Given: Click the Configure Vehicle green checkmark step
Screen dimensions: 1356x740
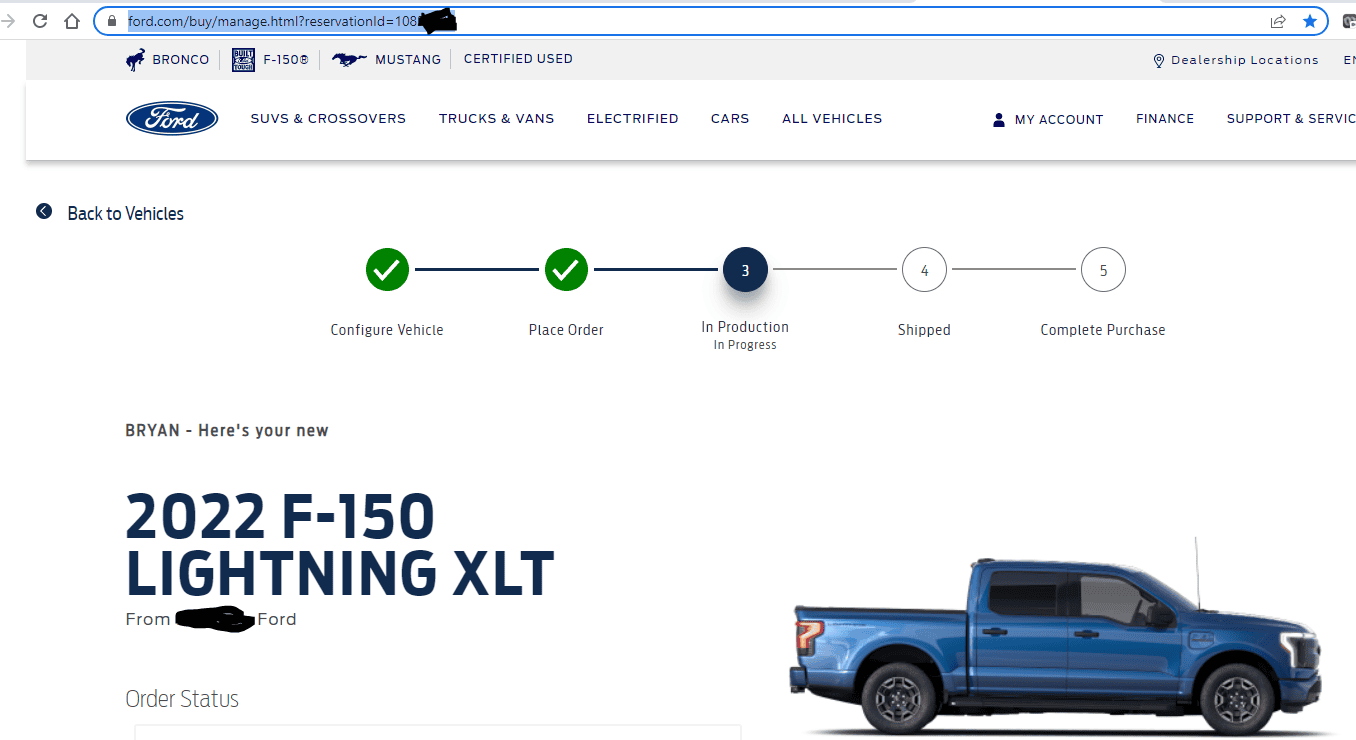Looking at the screenshot, I should 387,270.
